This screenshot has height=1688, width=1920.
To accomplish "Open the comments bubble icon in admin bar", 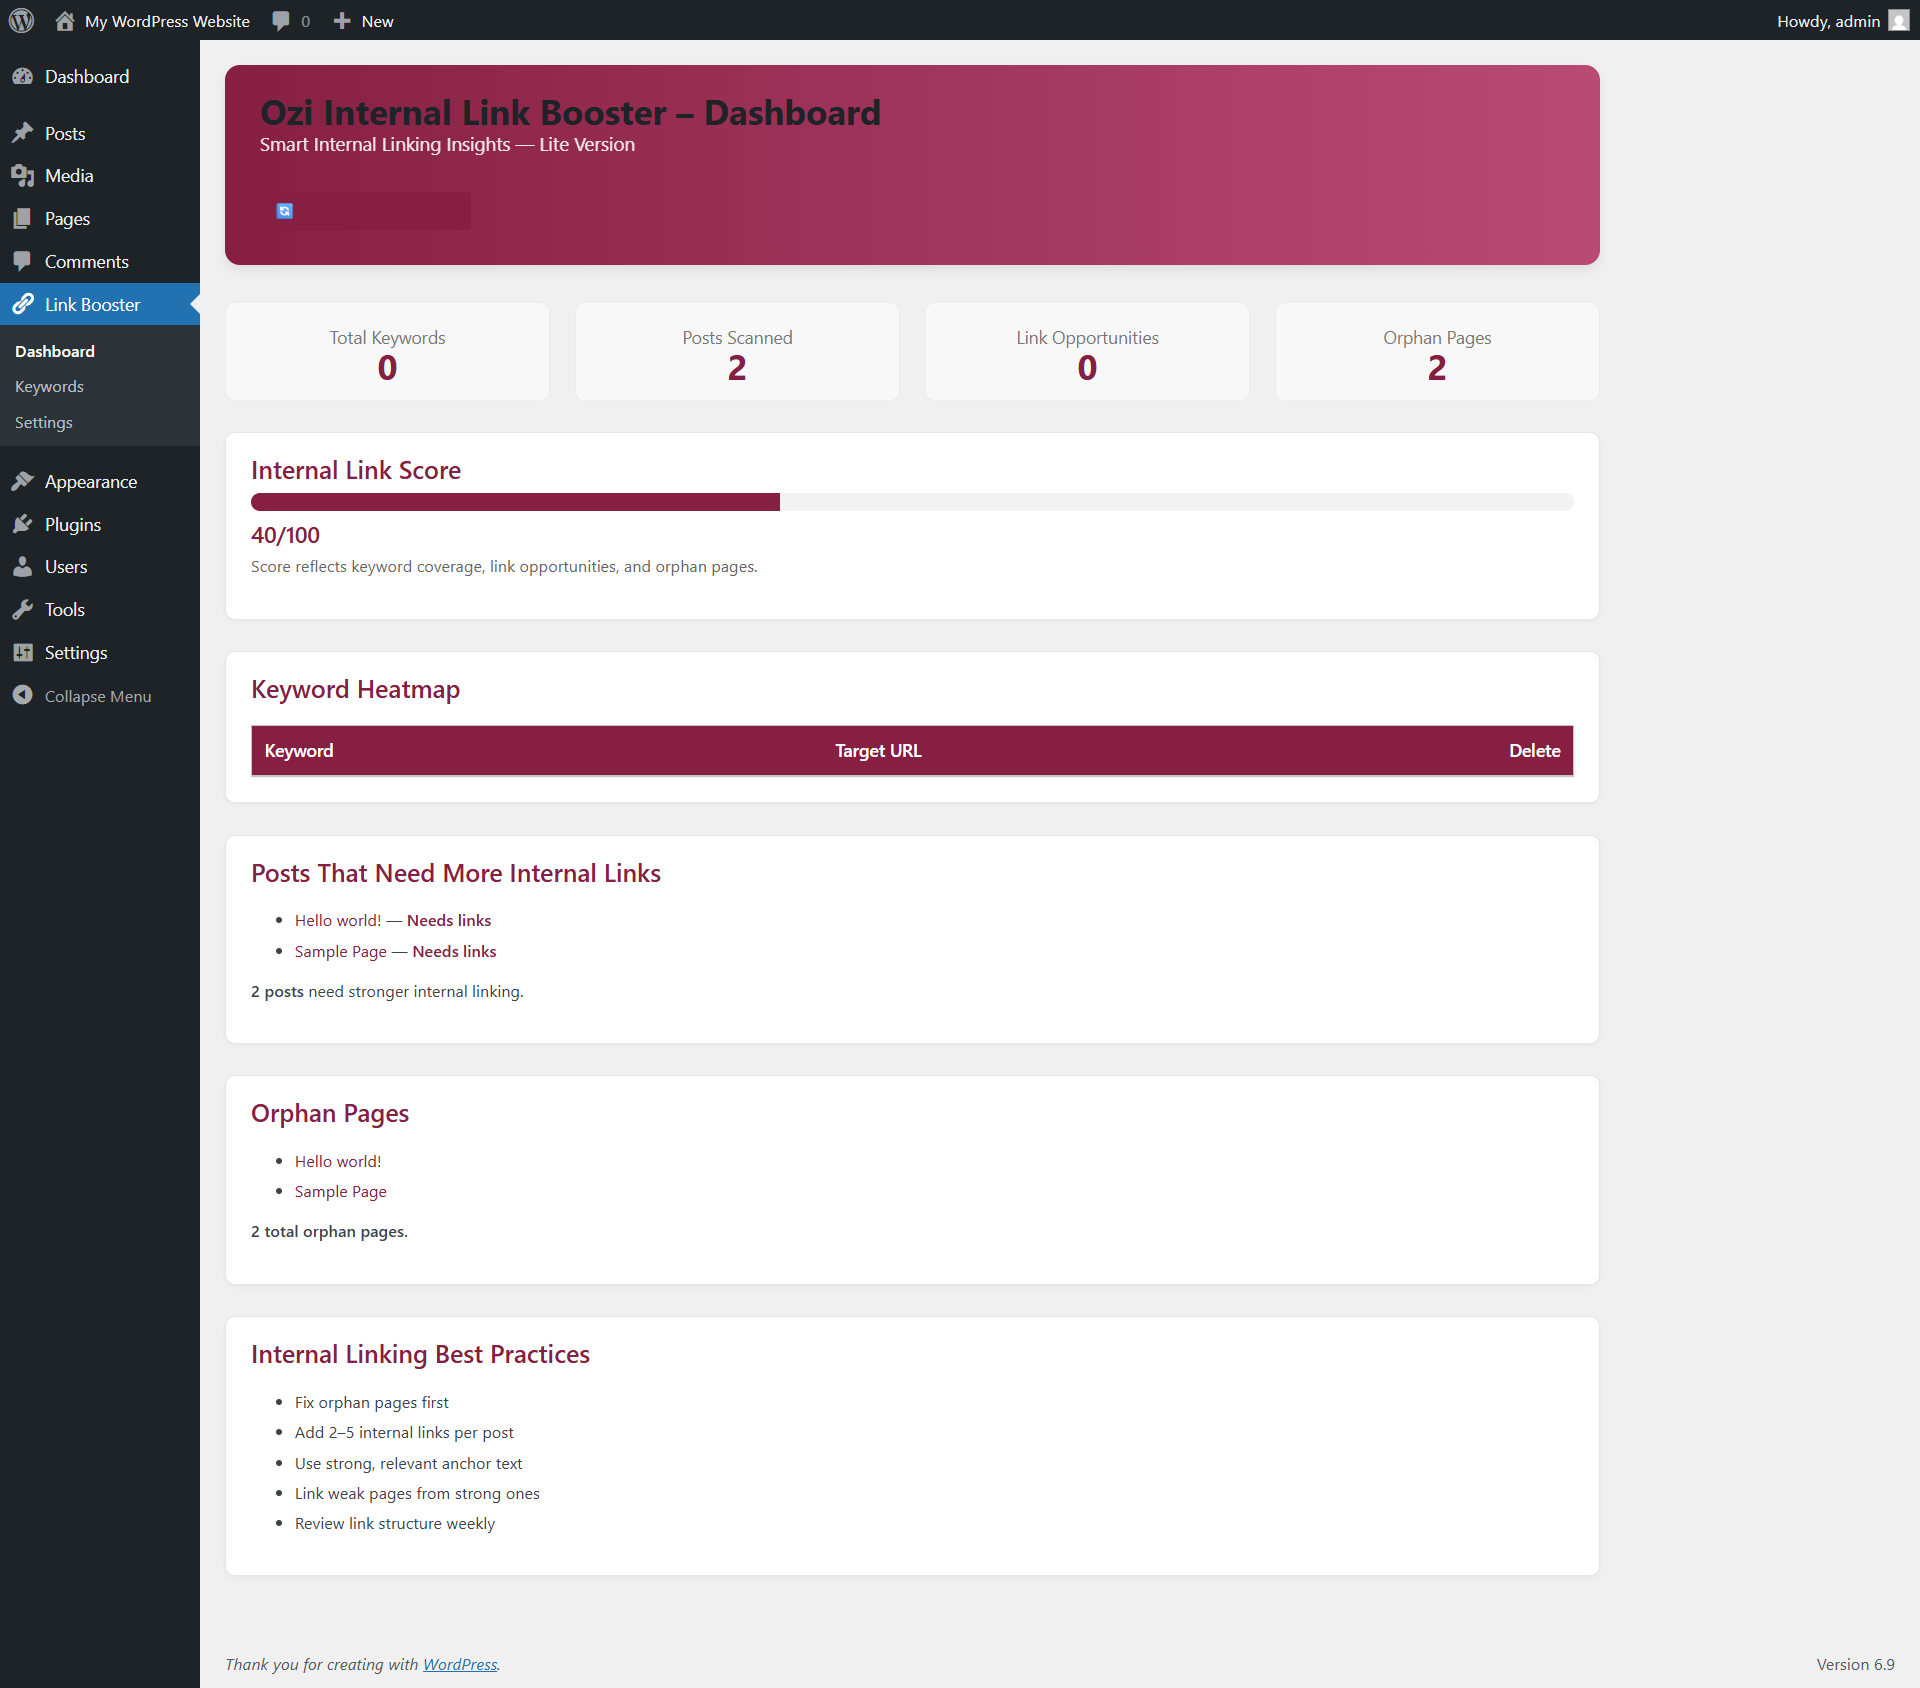I will (x=281, y=21).
